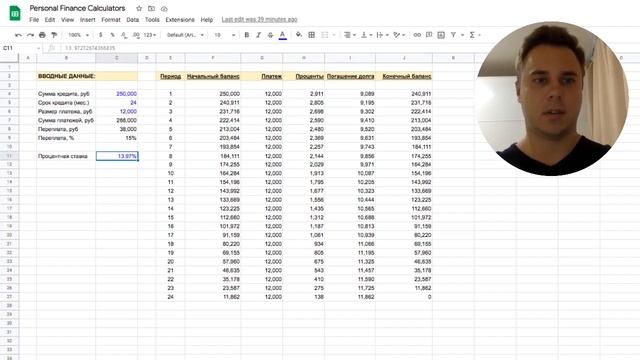Increase decimal places
This screenshot has width=640, height=360.
(136, 35)
